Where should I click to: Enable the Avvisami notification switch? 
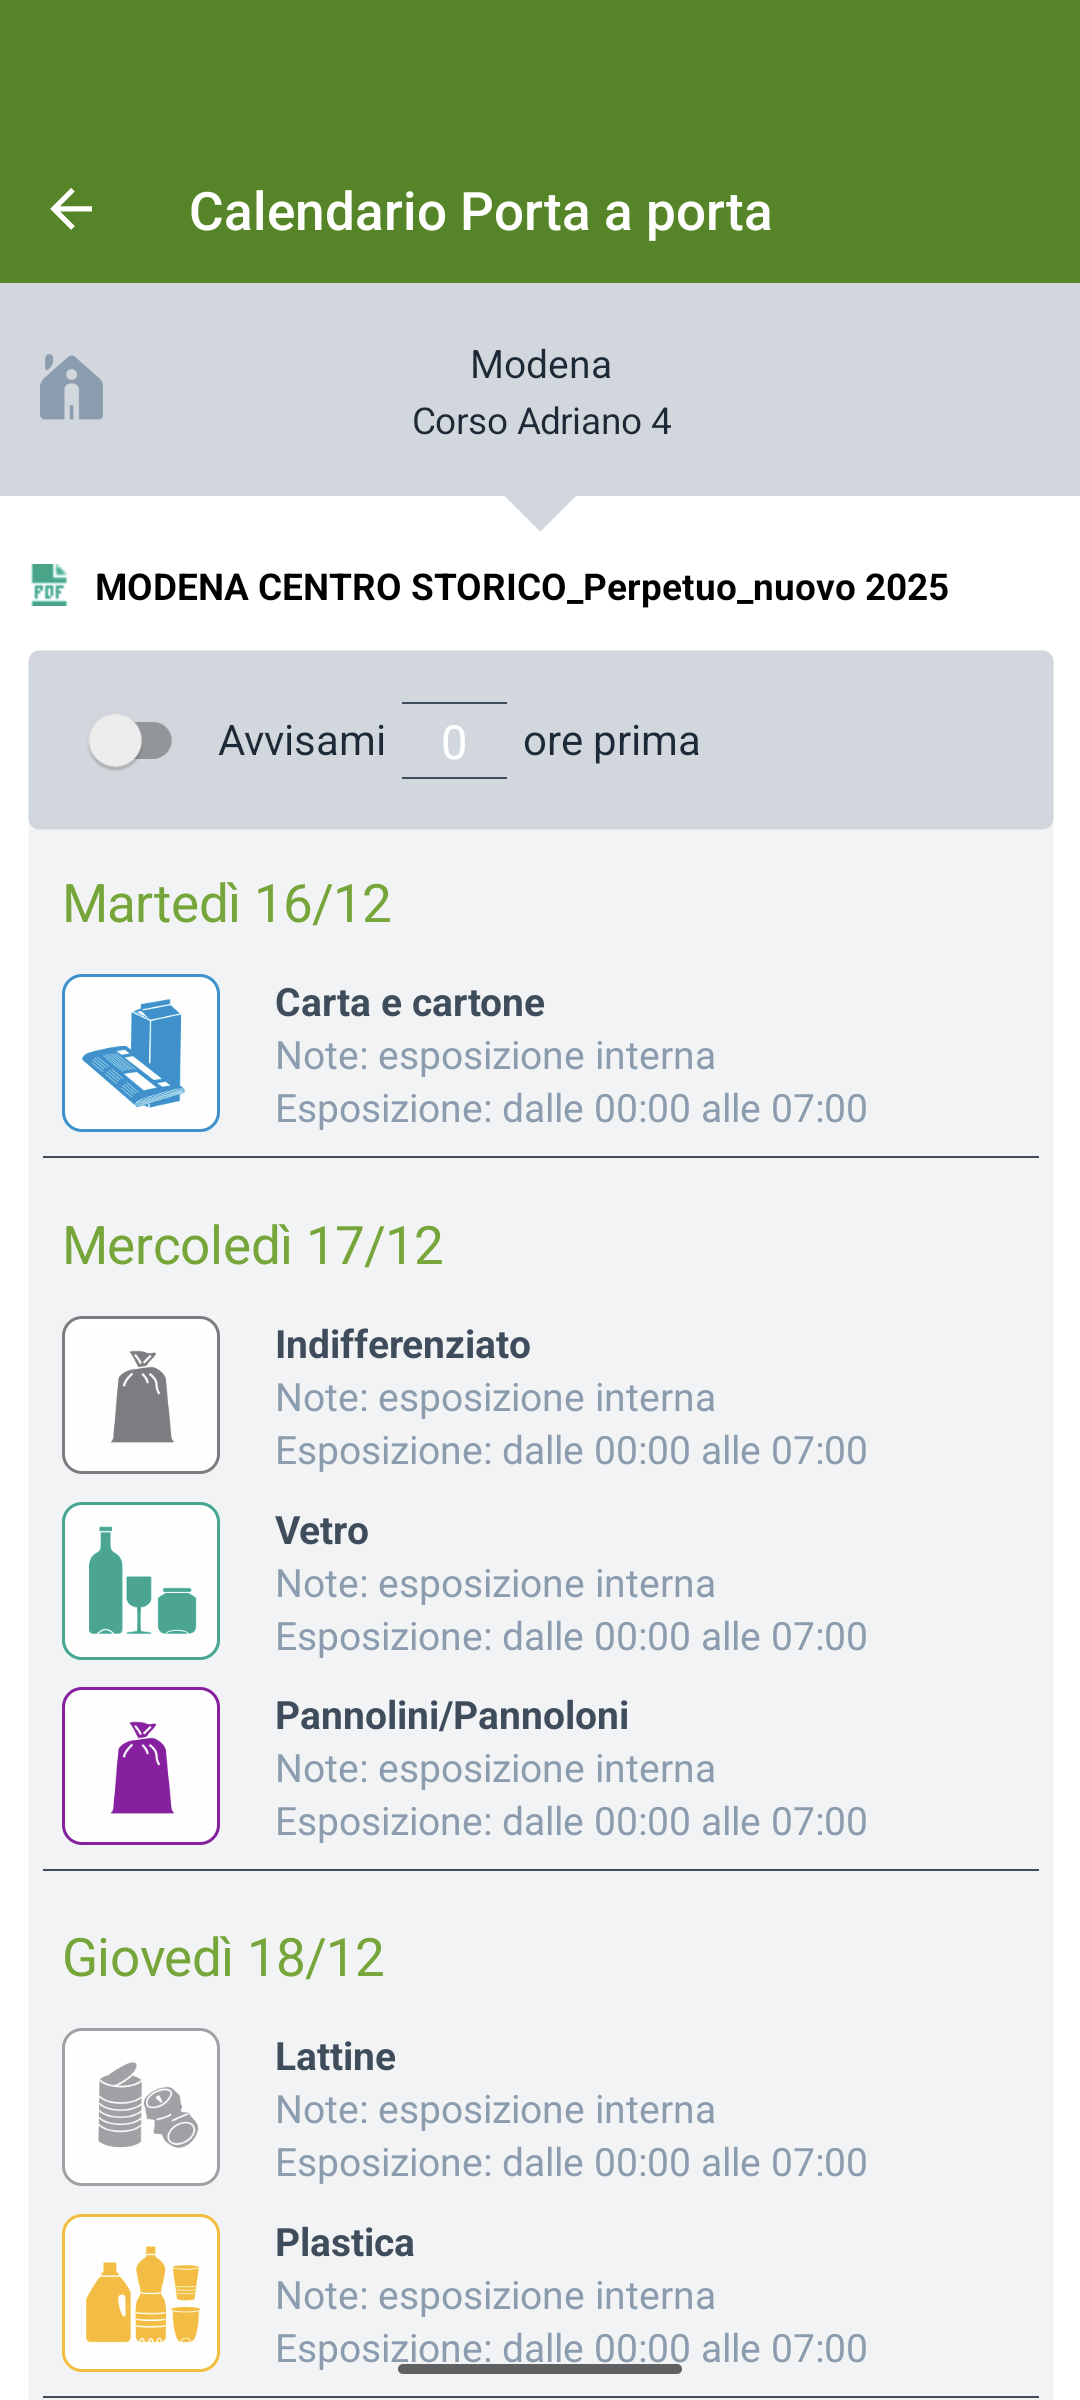click(131, 741)
